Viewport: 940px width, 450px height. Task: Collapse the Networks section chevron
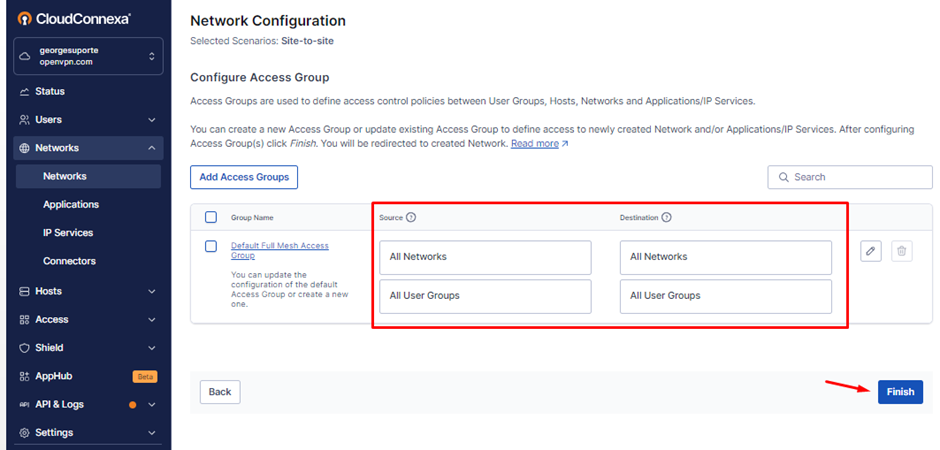click(152, 148)
